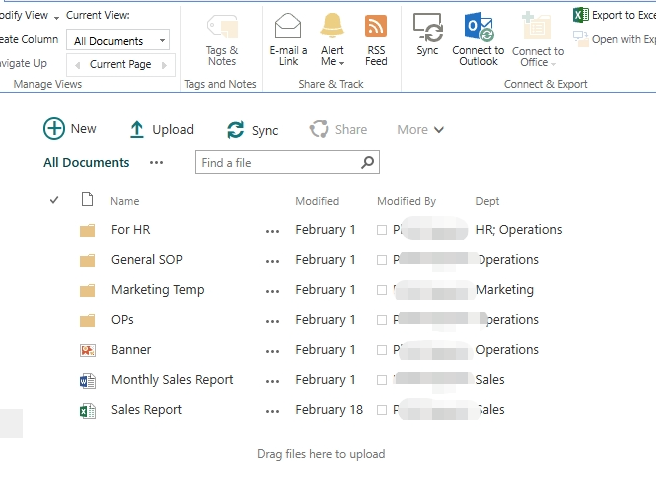Viewport: 656px width, 479px height.
Task: Tick the checkbox in the For HR row
Action: pos(382,230)
